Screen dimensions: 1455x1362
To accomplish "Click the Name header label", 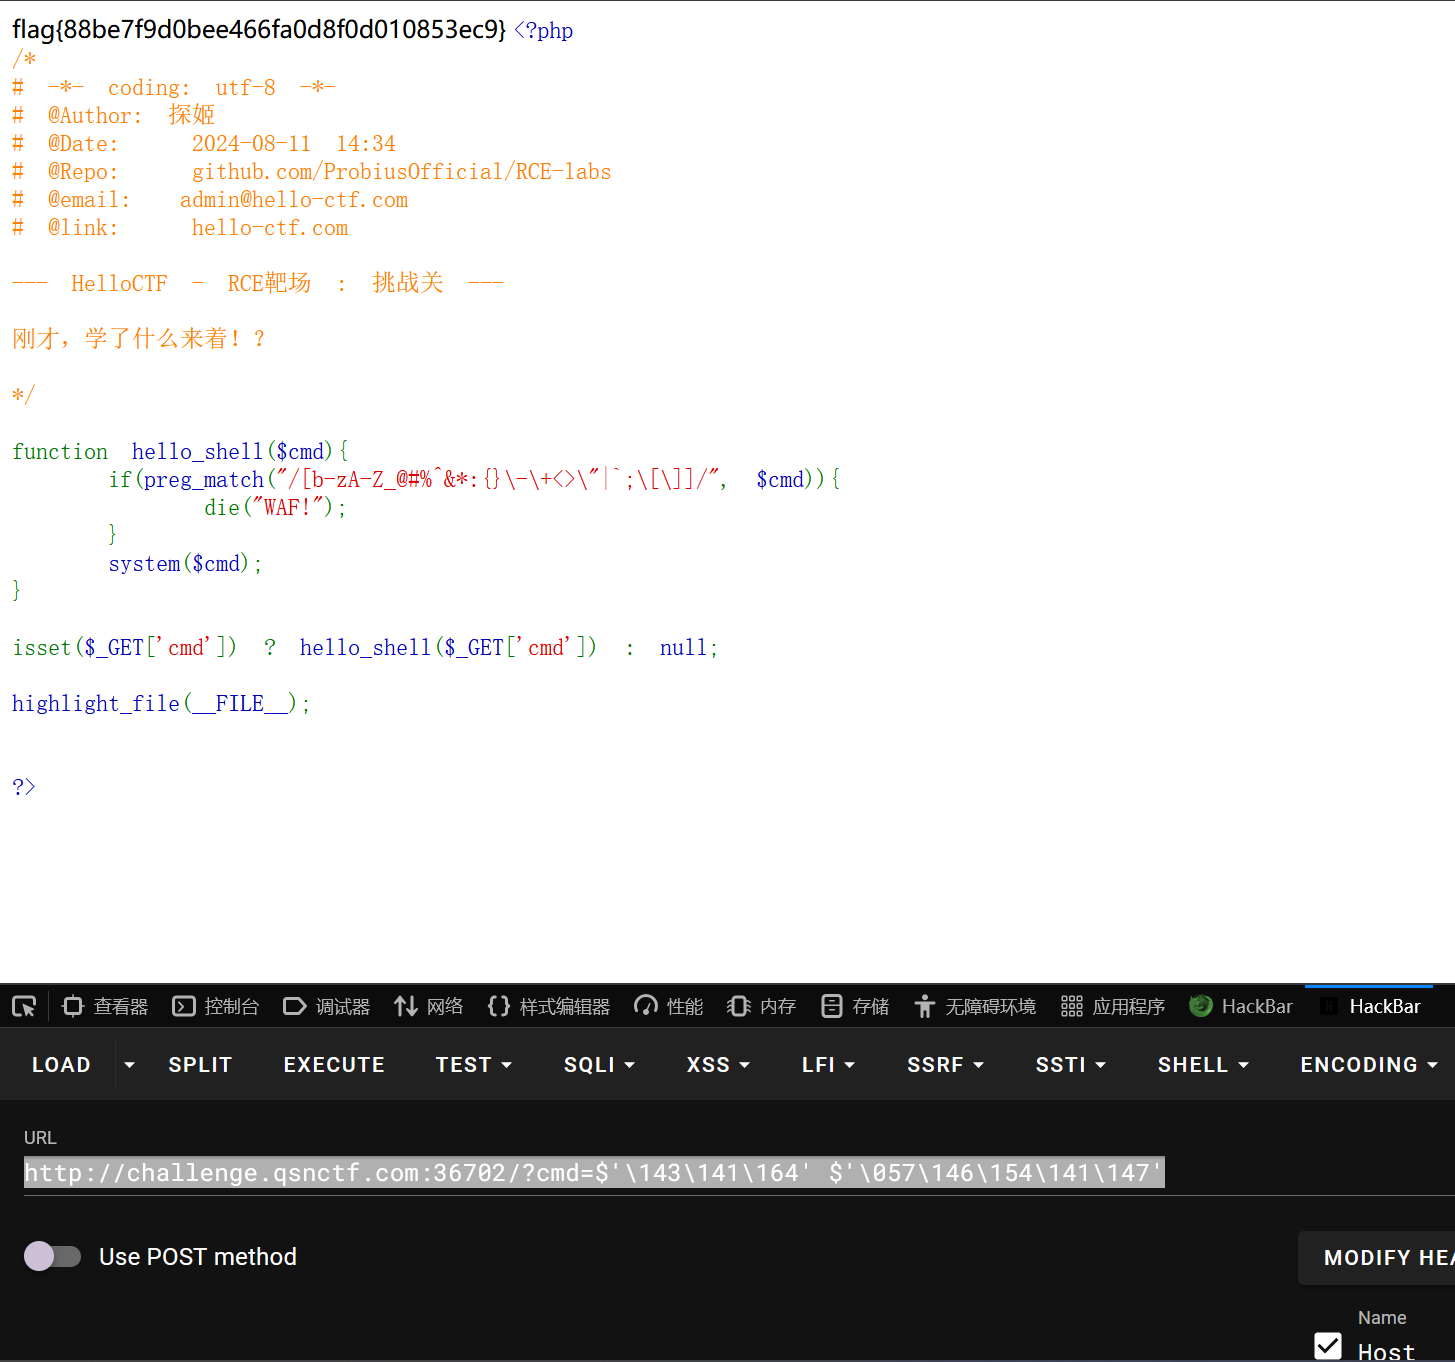I will click(1382, 1318).
